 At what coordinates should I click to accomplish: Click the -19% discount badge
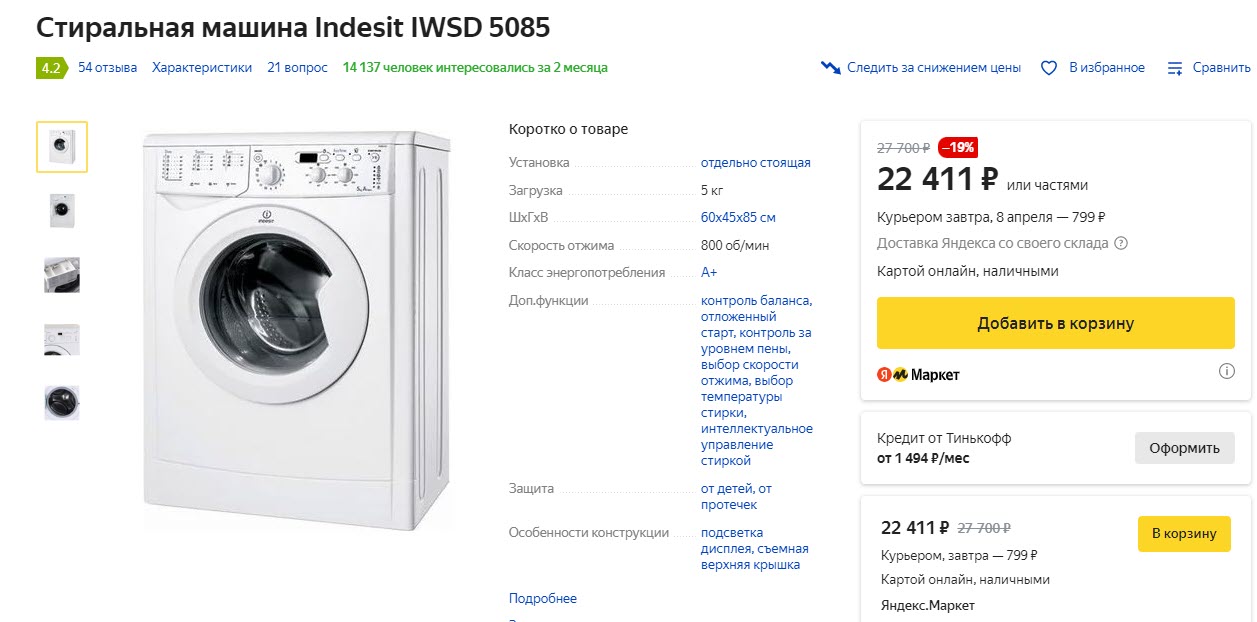pyautogui.click(x=960, y=146)
